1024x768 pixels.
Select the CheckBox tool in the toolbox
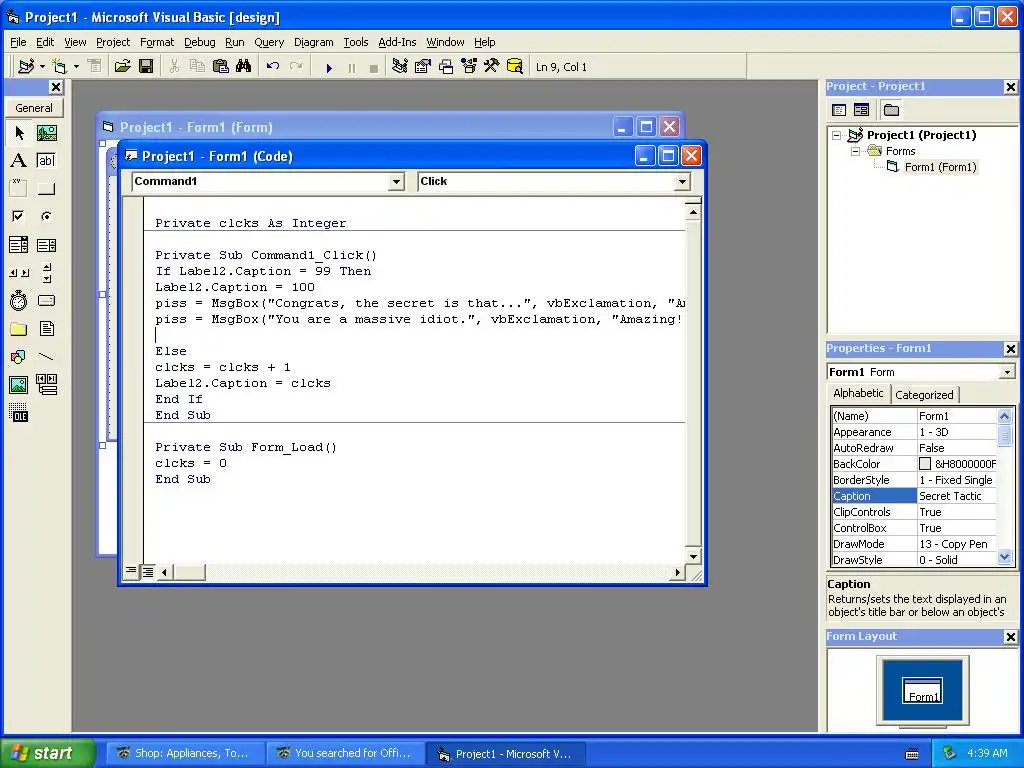click(x=19, y=216)
